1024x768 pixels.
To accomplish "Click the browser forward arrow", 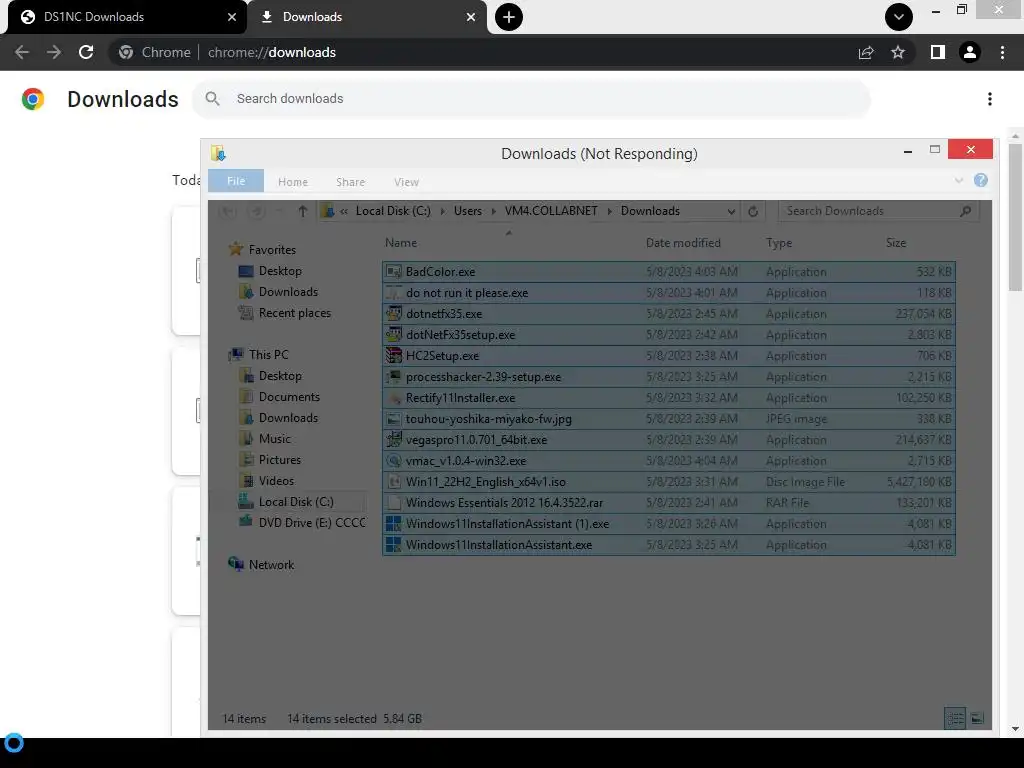I will coord(54,52).
